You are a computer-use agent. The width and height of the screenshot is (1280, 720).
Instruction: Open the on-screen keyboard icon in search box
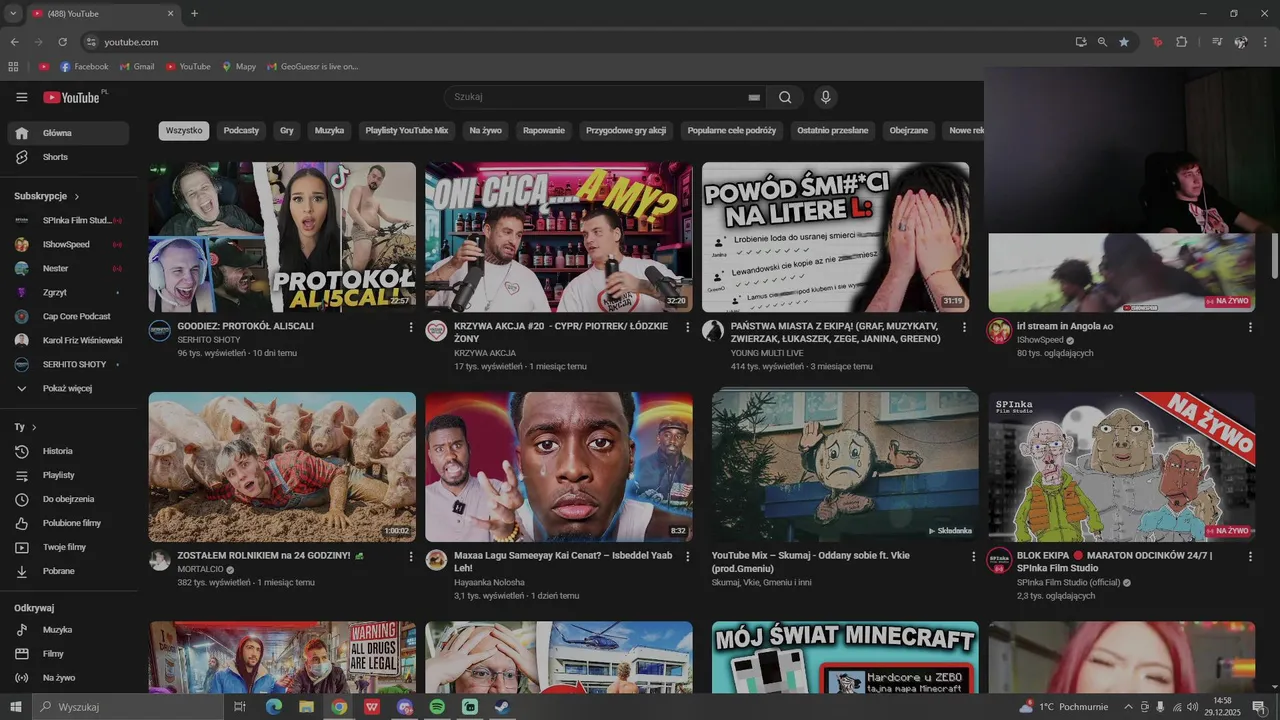[754, 97]
